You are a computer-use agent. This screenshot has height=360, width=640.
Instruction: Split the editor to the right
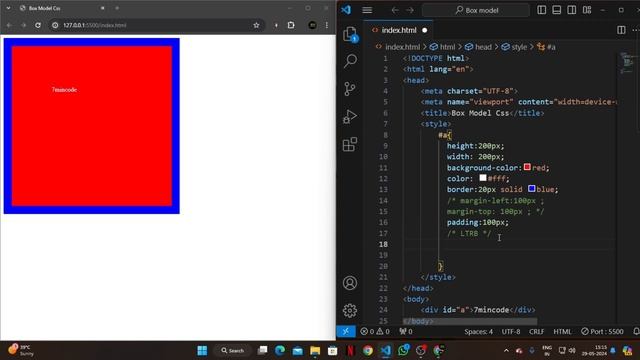tap(621, 30)
